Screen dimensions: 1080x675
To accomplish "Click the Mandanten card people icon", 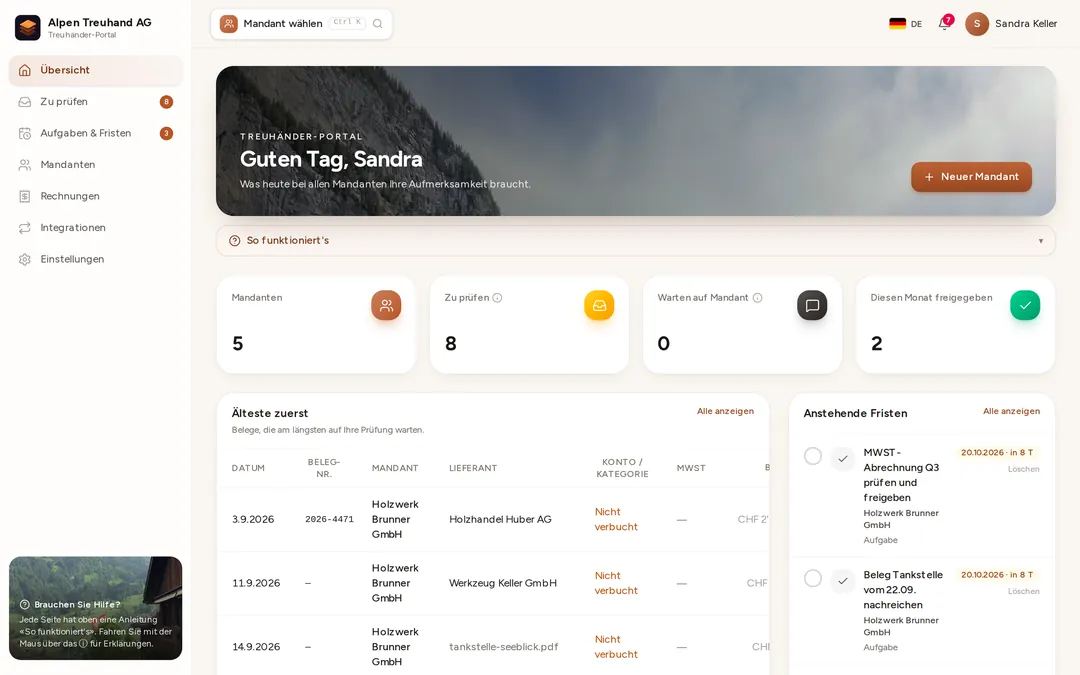I will tap(386, 305).
